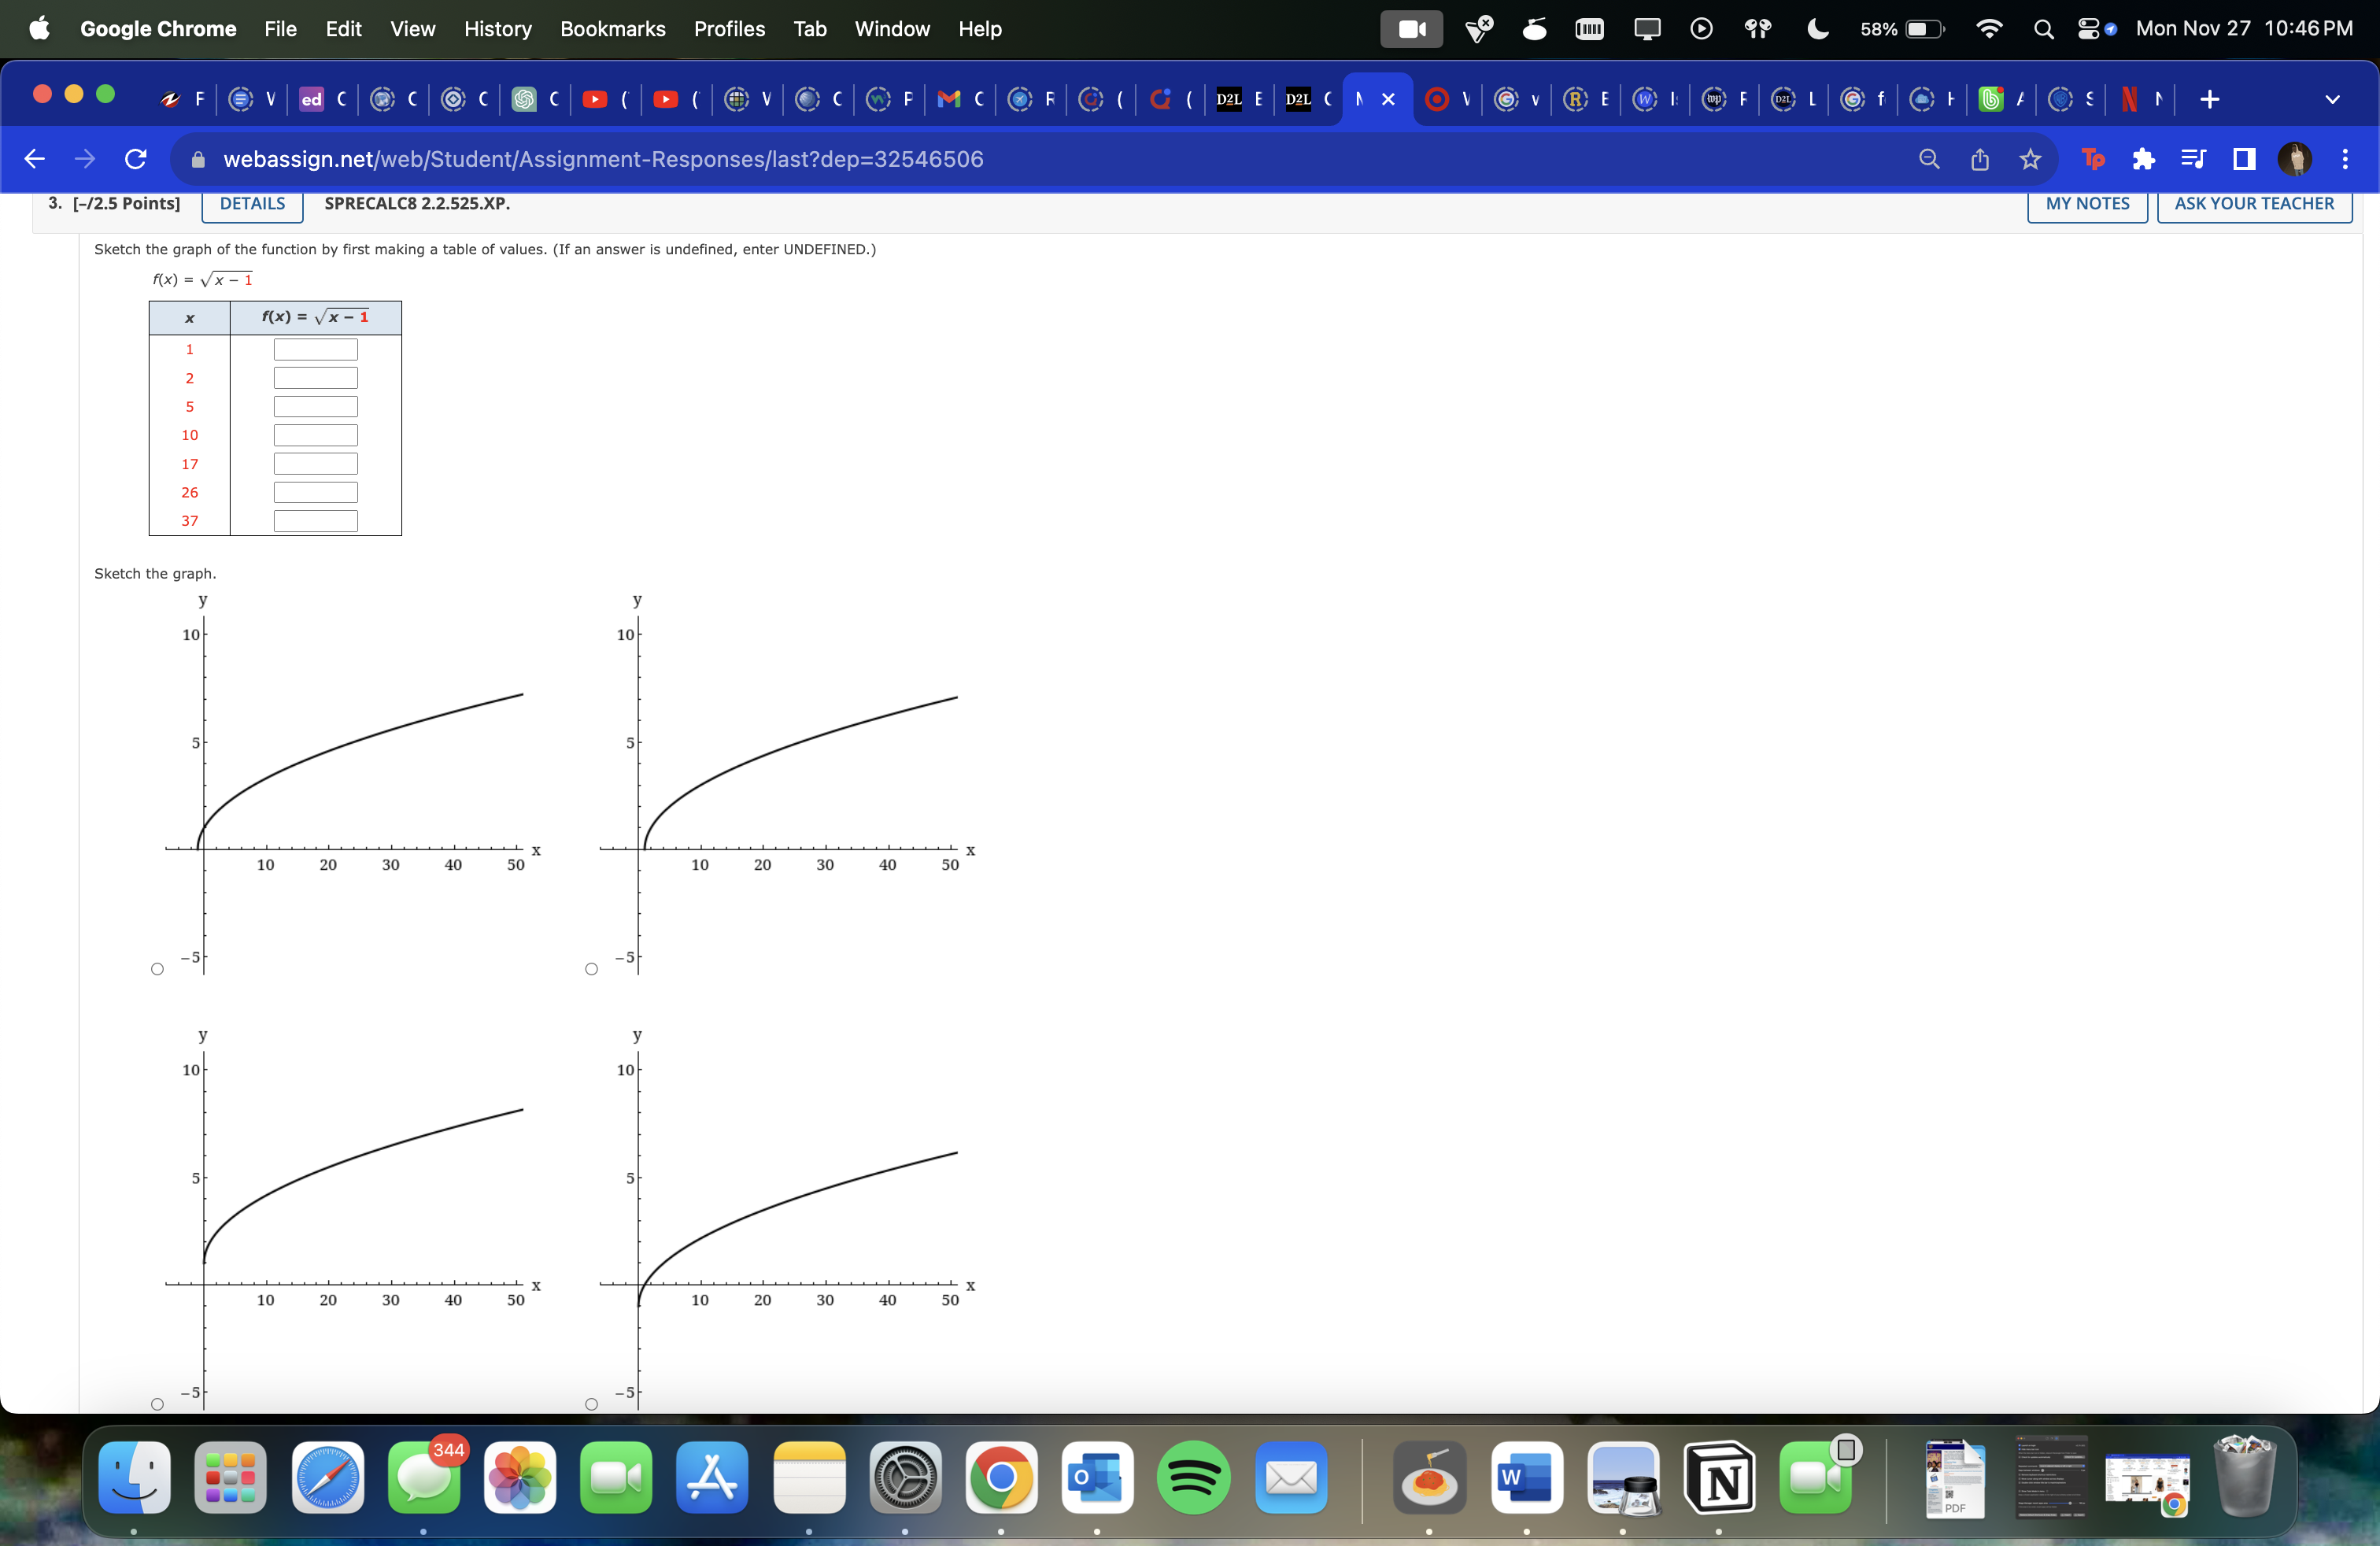Screen dimensions: 2380x1546
Task: Click the f(x) input for x = 1
Action: pos(315,349)
